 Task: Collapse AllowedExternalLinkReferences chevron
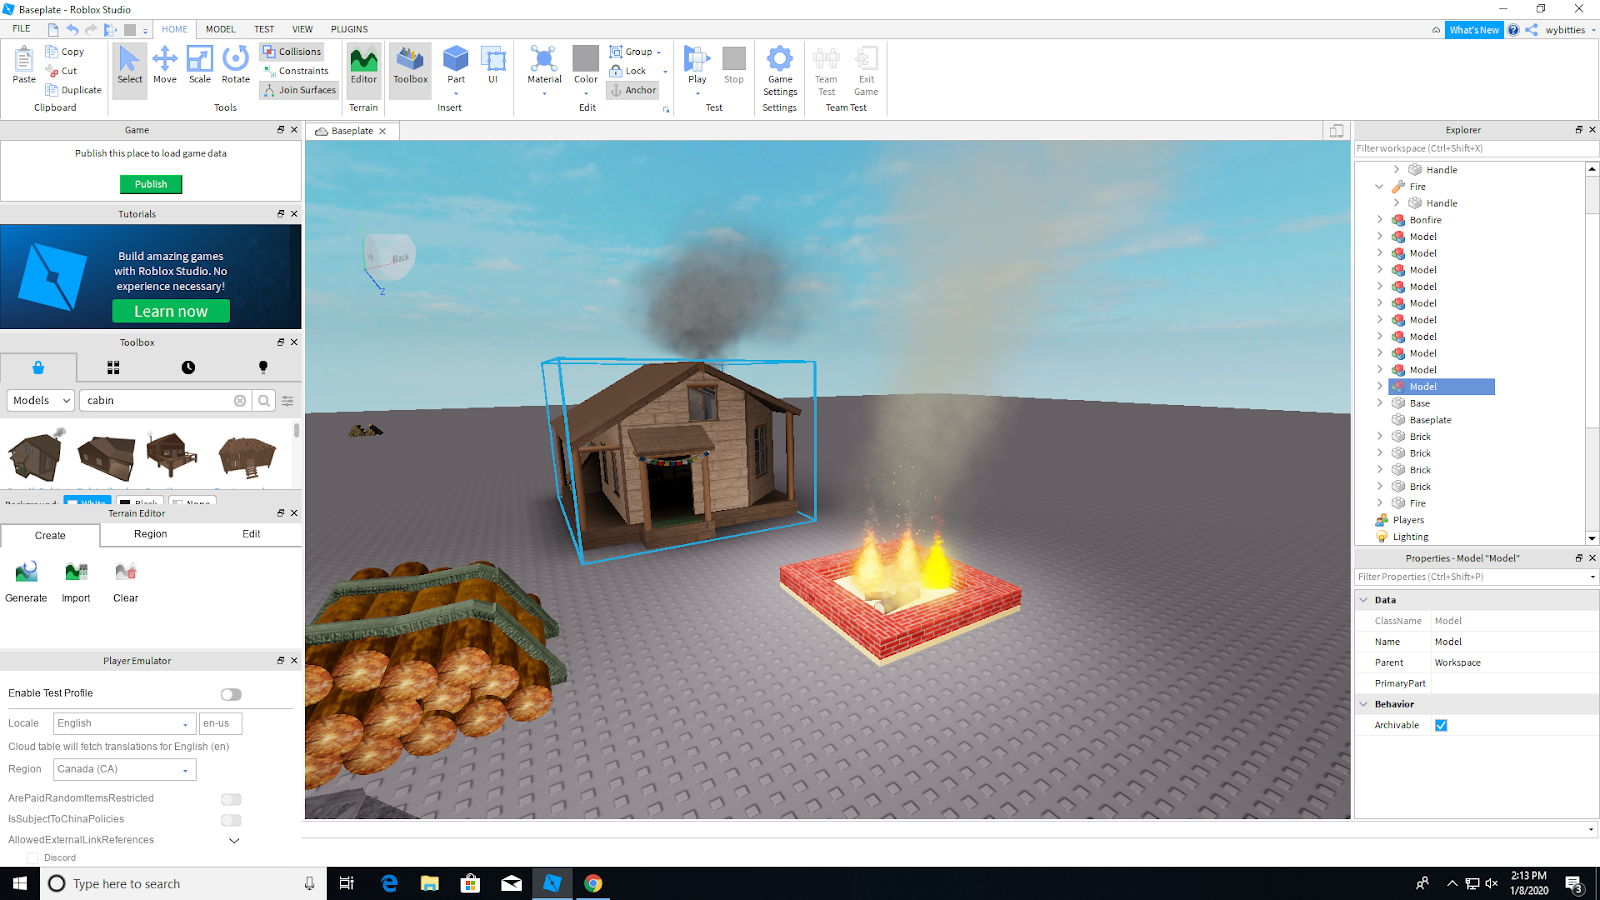pos(234,841)
